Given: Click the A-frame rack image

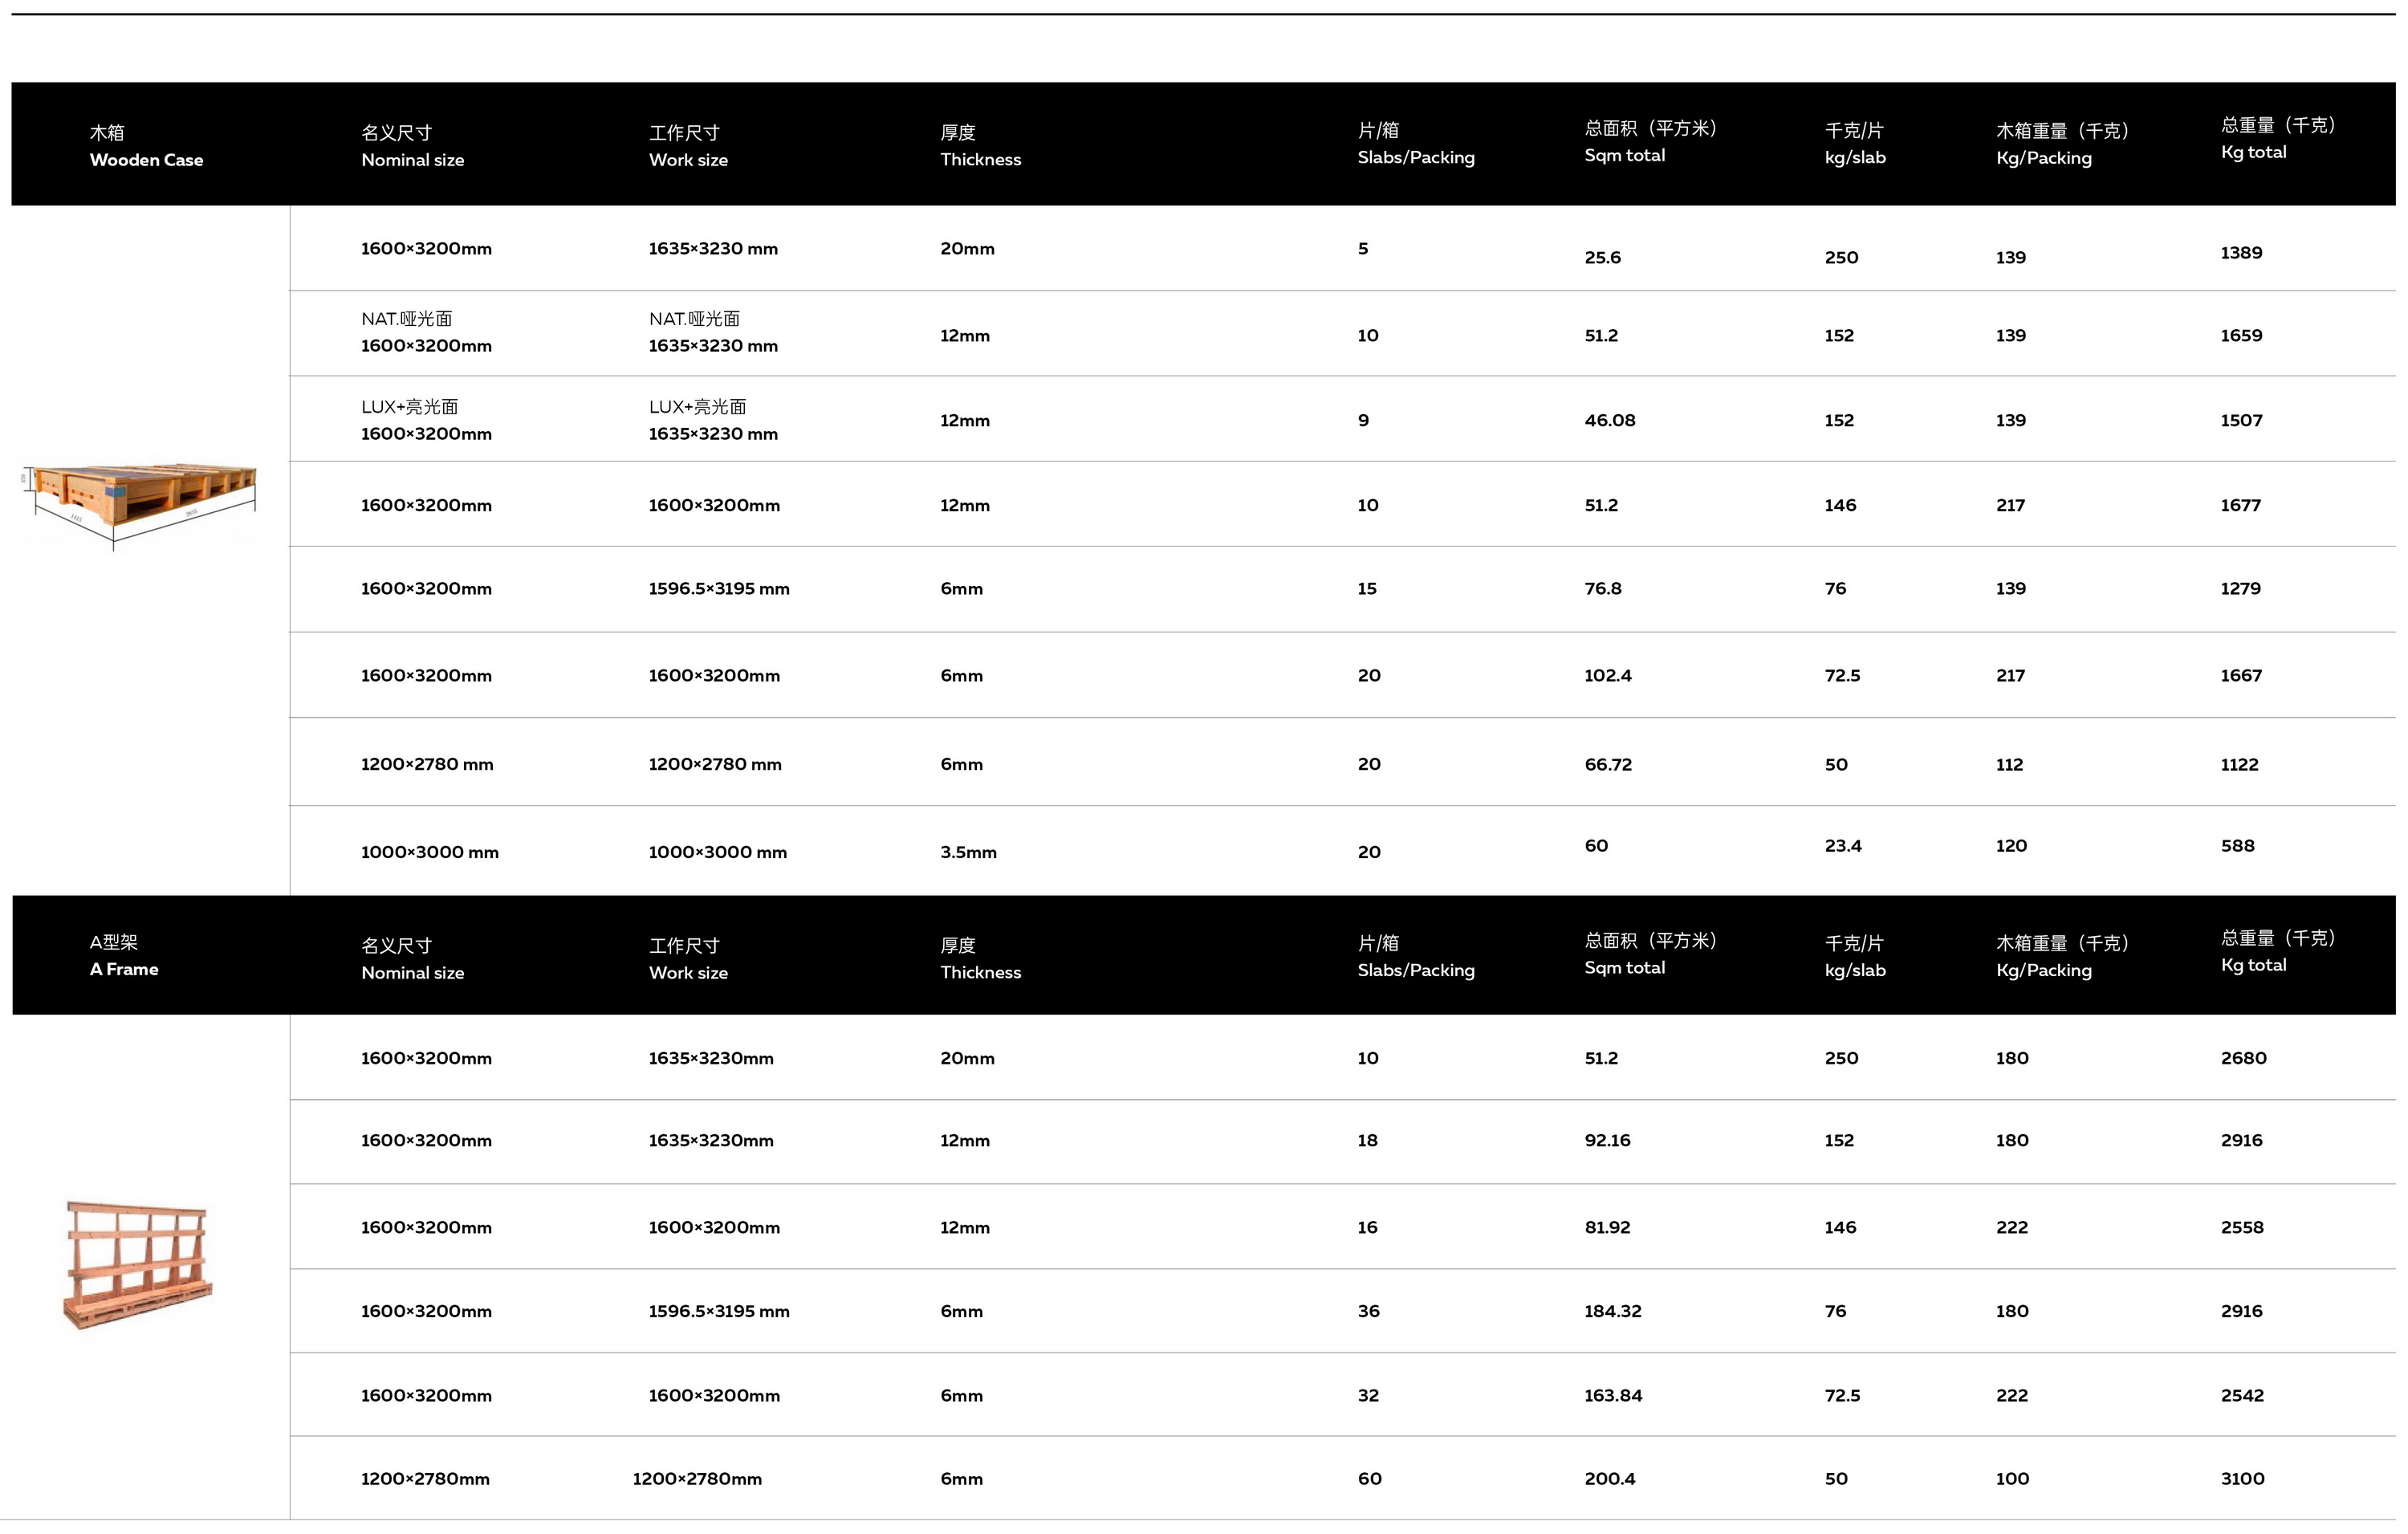Looking at the screenshot, I should [138, 1264].
